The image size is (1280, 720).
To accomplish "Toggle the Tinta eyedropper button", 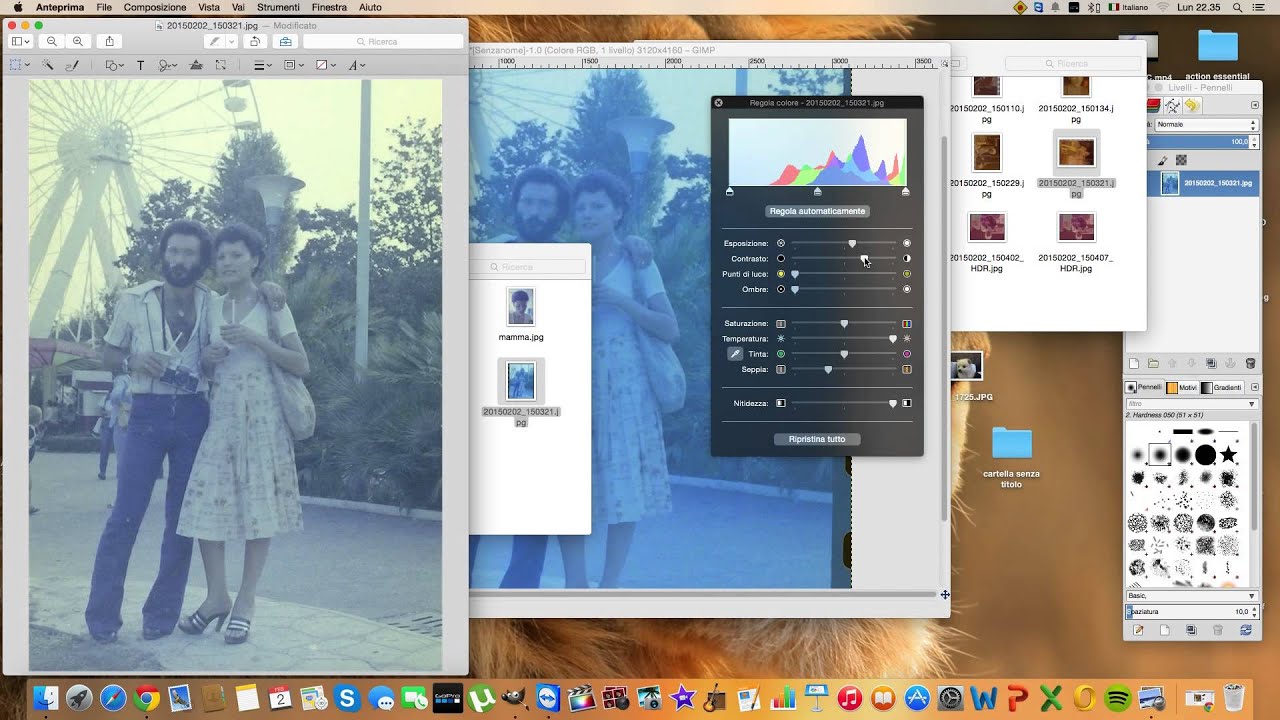I will [x=735, y=354].
